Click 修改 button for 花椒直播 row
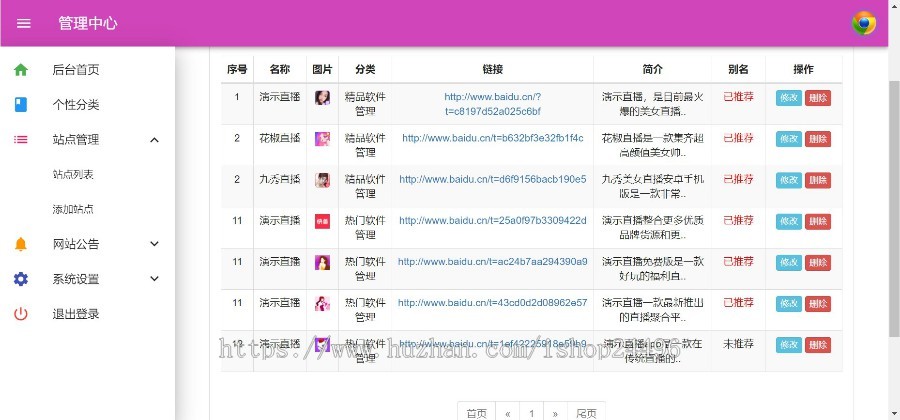Viewport: 900px width, 420px height. pos(788,139)
